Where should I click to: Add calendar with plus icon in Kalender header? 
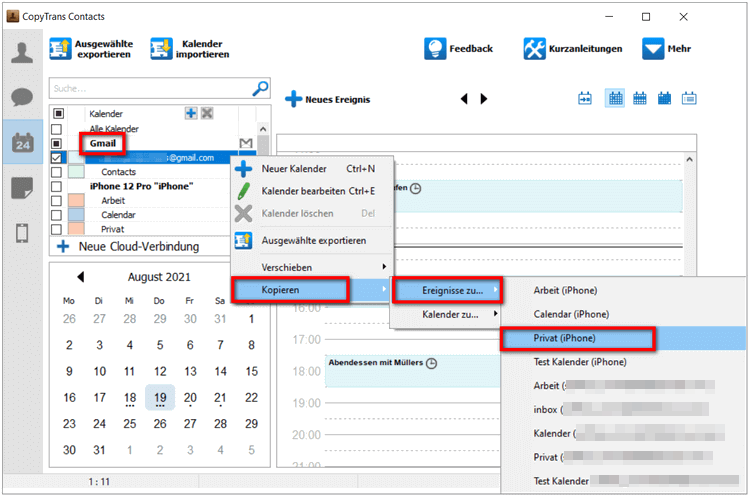click(x=191, y=113)
